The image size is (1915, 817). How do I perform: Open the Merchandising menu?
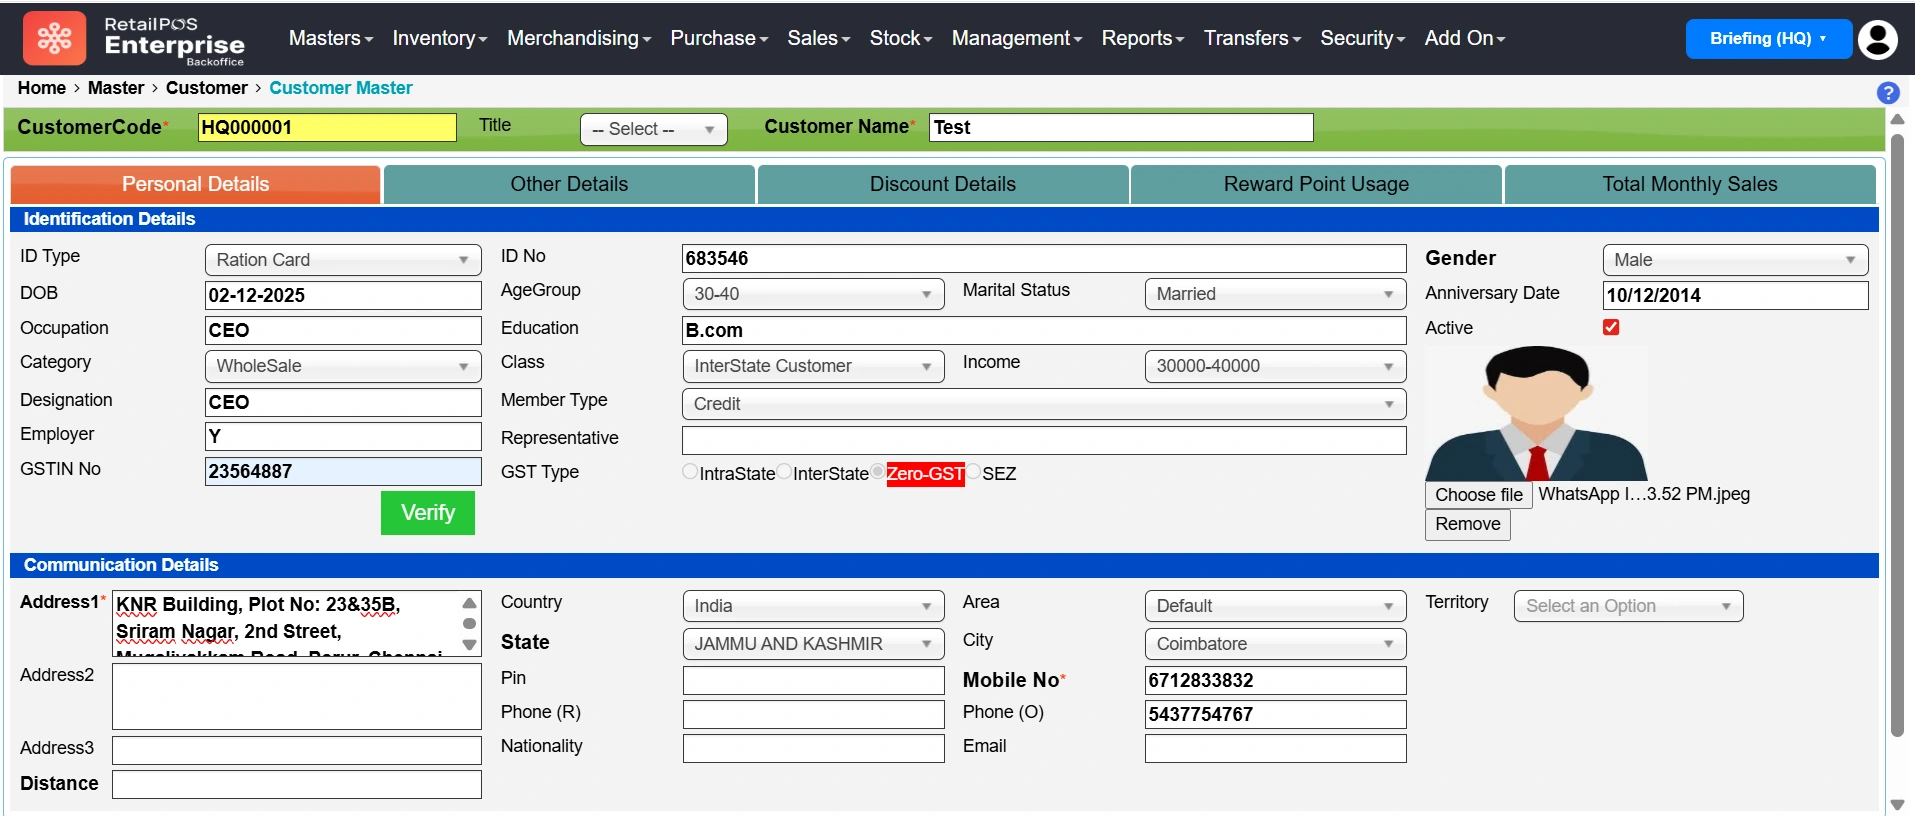[578, 38]
